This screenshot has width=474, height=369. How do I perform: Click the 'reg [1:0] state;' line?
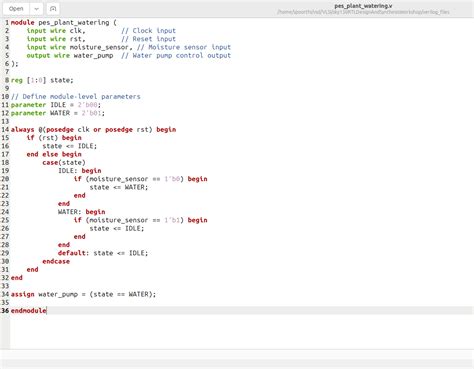(42, 80)
